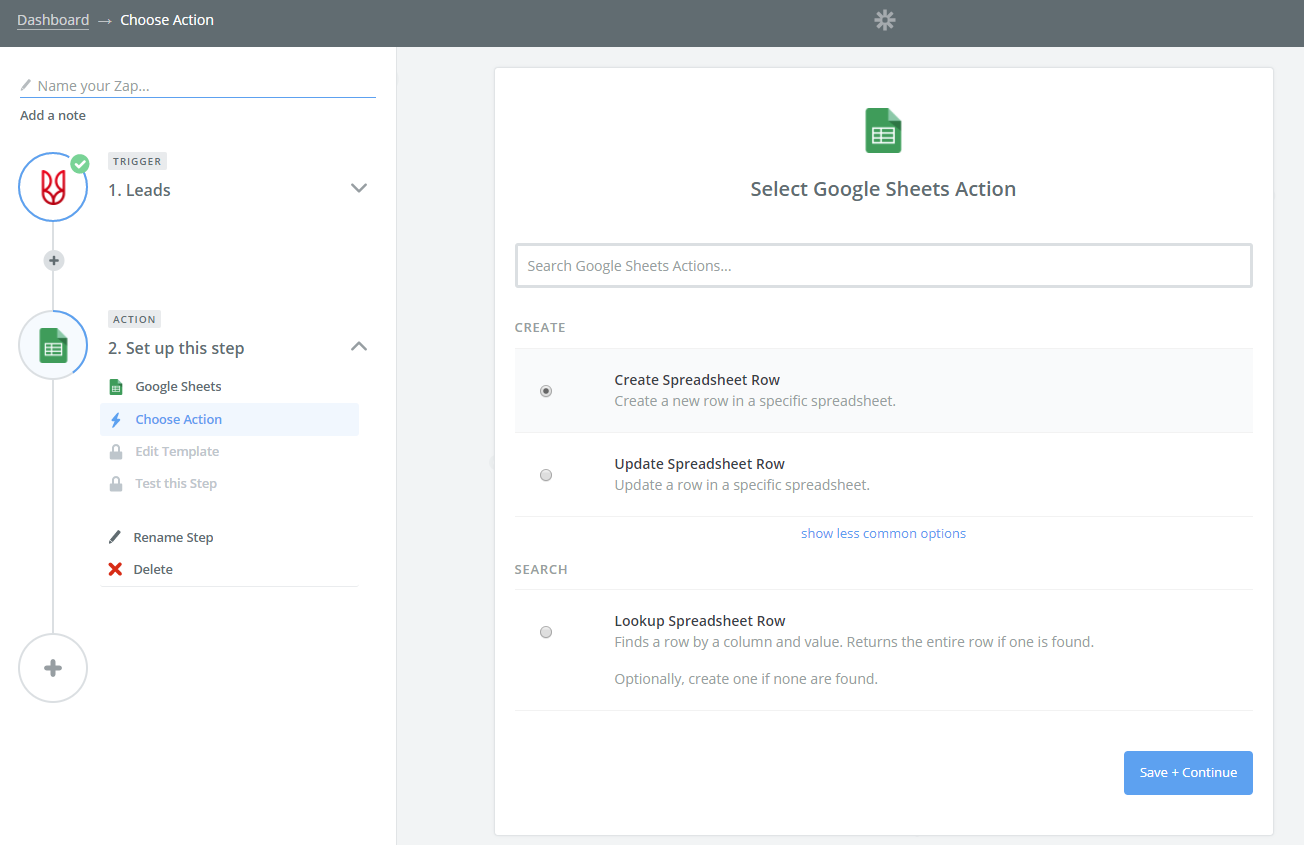Click the red X delete icon
This screenshot has height=845, width=1304.
pos(115,569)
